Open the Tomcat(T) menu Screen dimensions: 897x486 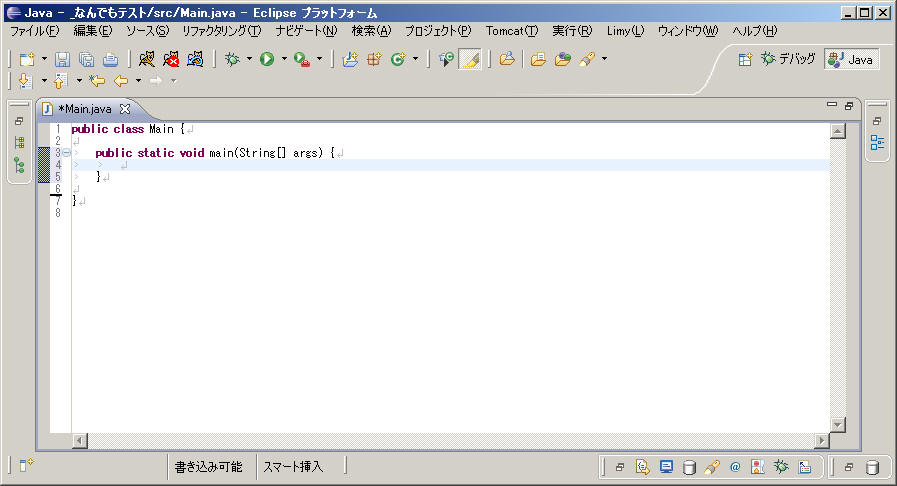coord(511,31)
